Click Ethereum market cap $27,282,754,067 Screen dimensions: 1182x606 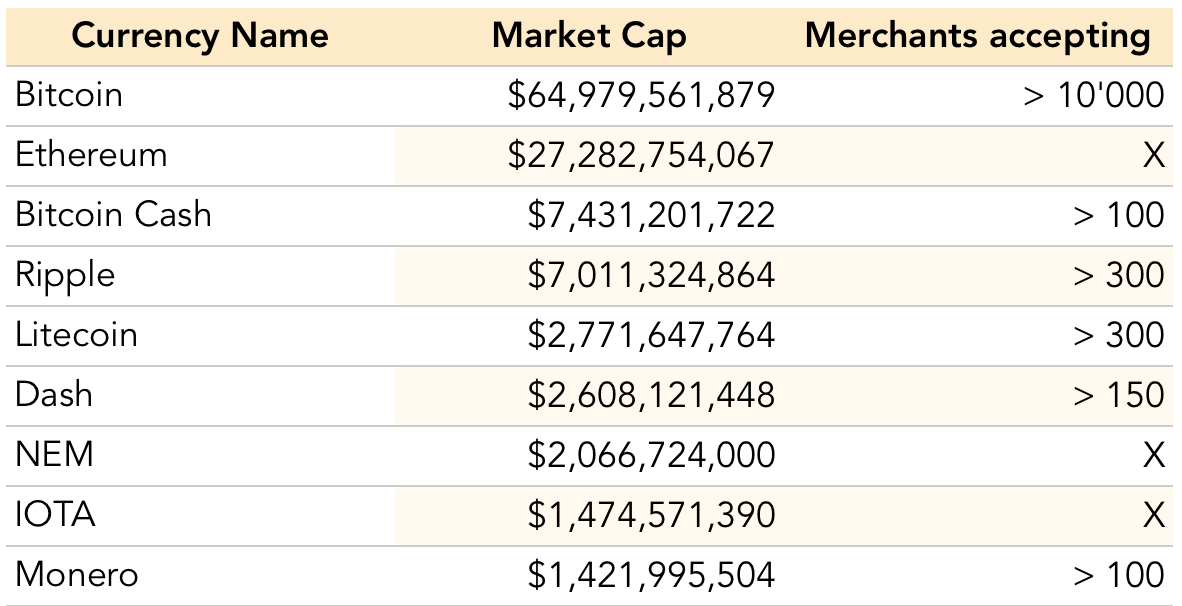[641, 155]
